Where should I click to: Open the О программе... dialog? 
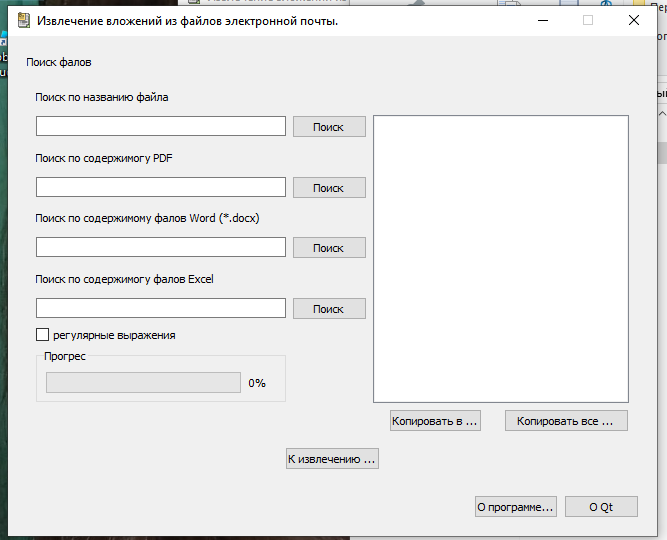click(x=515, y=507)
